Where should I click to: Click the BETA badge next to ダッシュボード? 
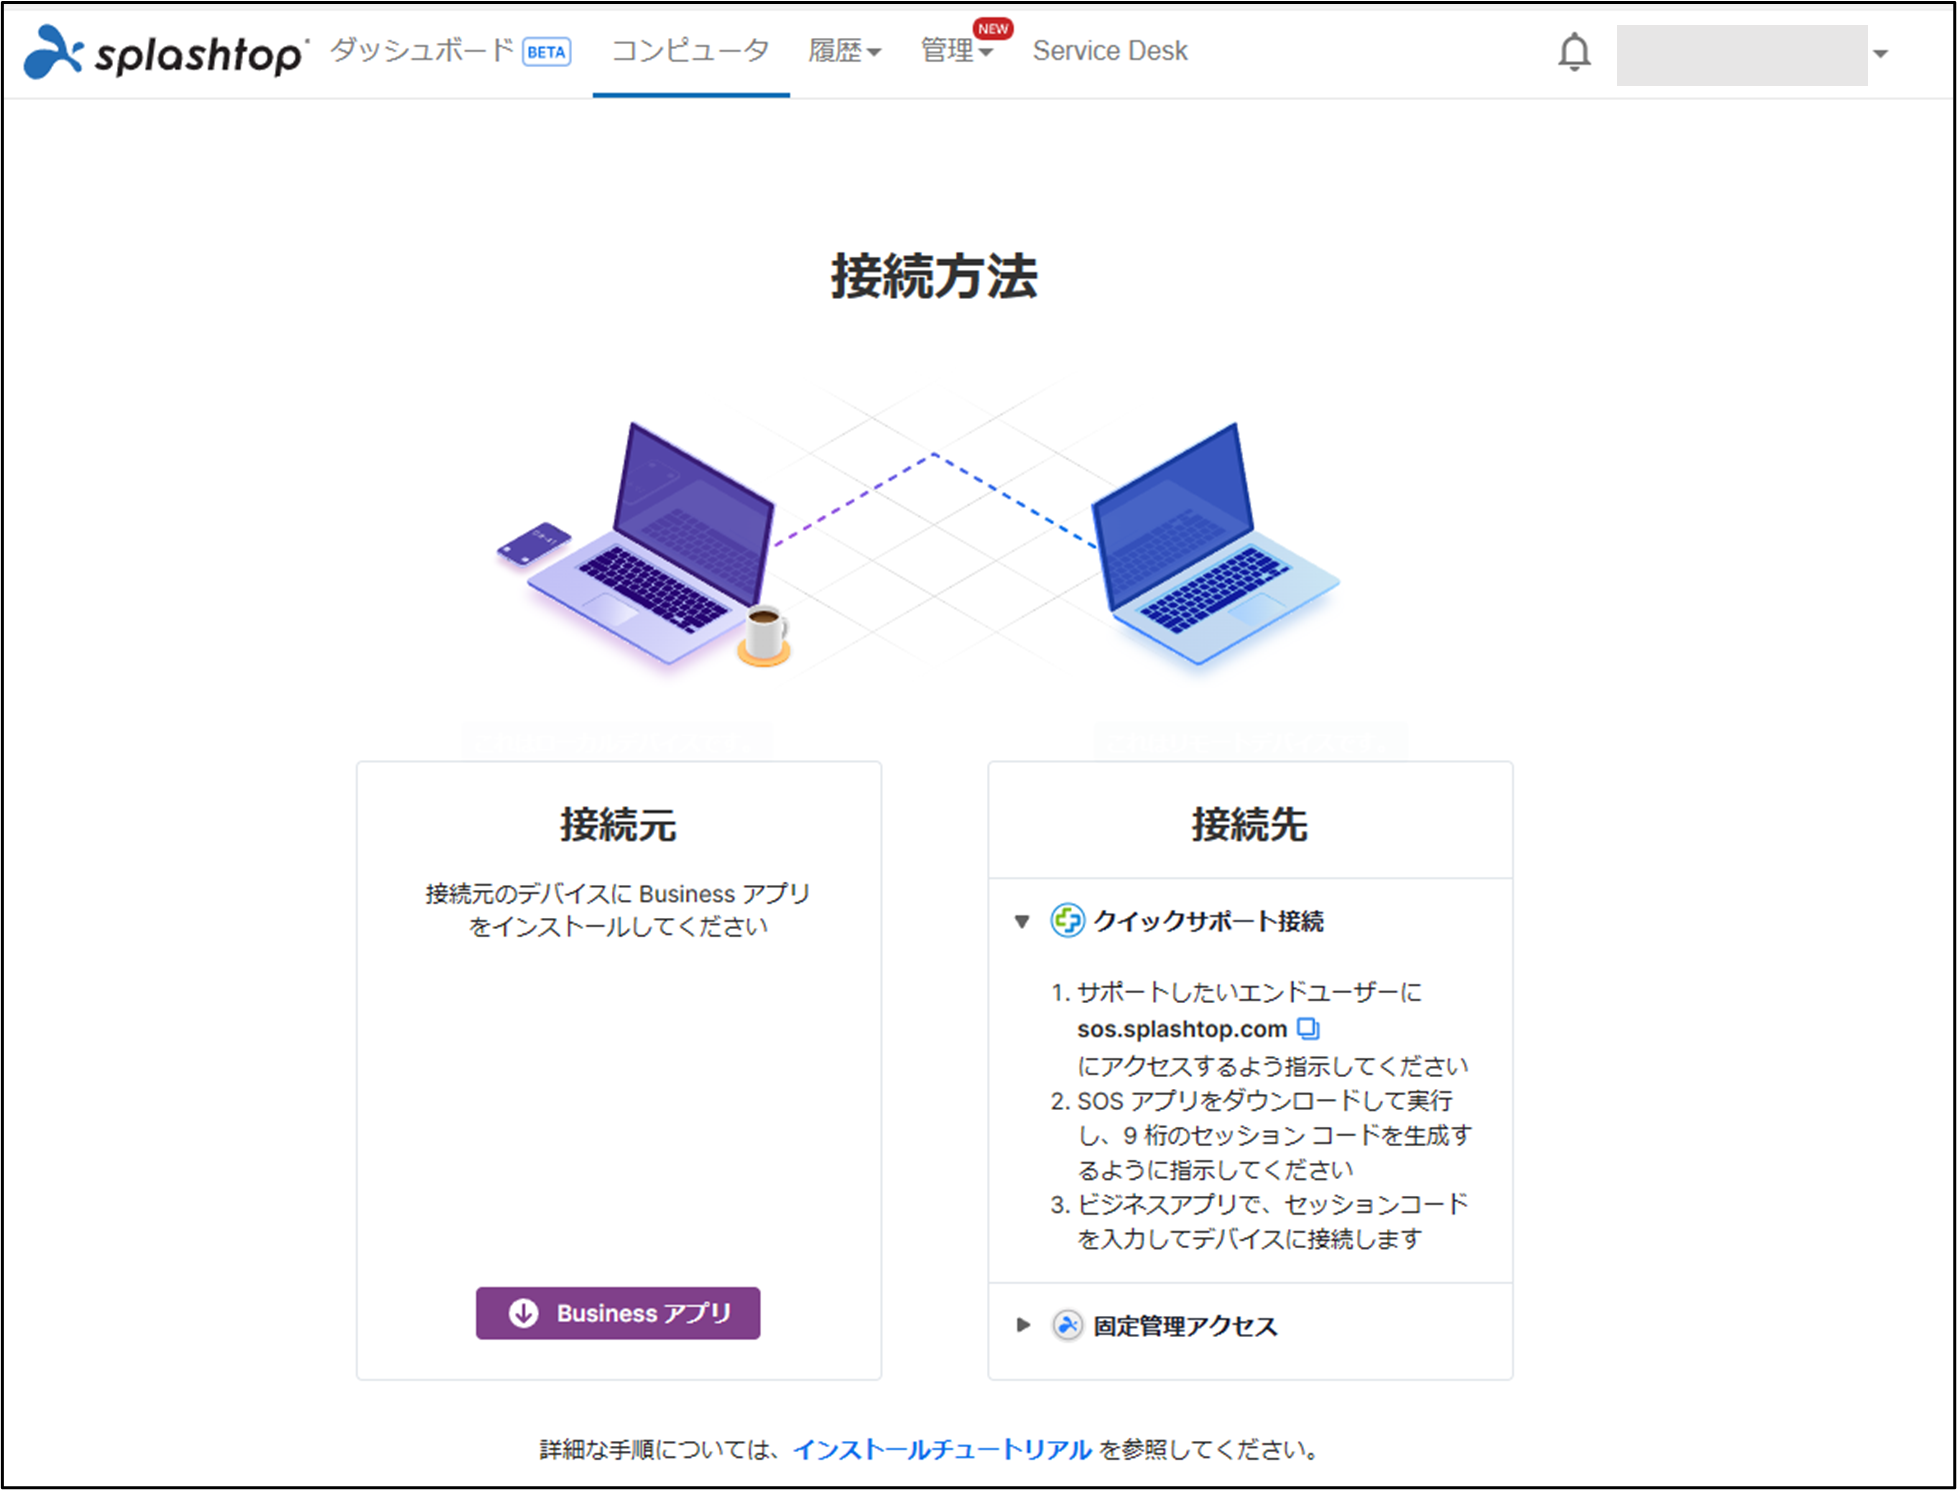click(x=546, y=52)
